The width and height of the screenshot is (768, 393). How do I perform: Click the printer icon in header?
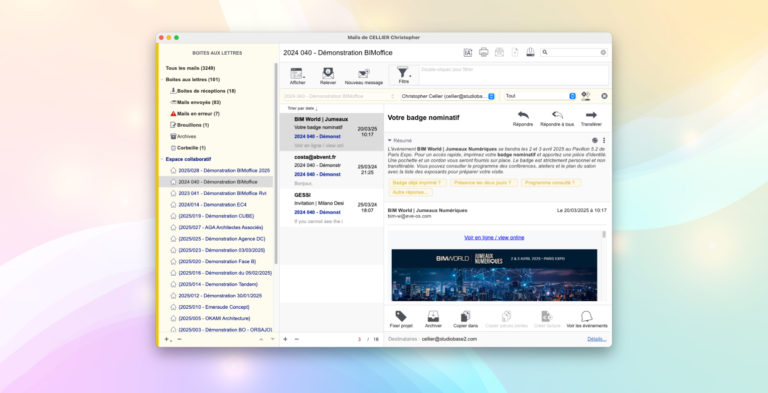[483, 52]
